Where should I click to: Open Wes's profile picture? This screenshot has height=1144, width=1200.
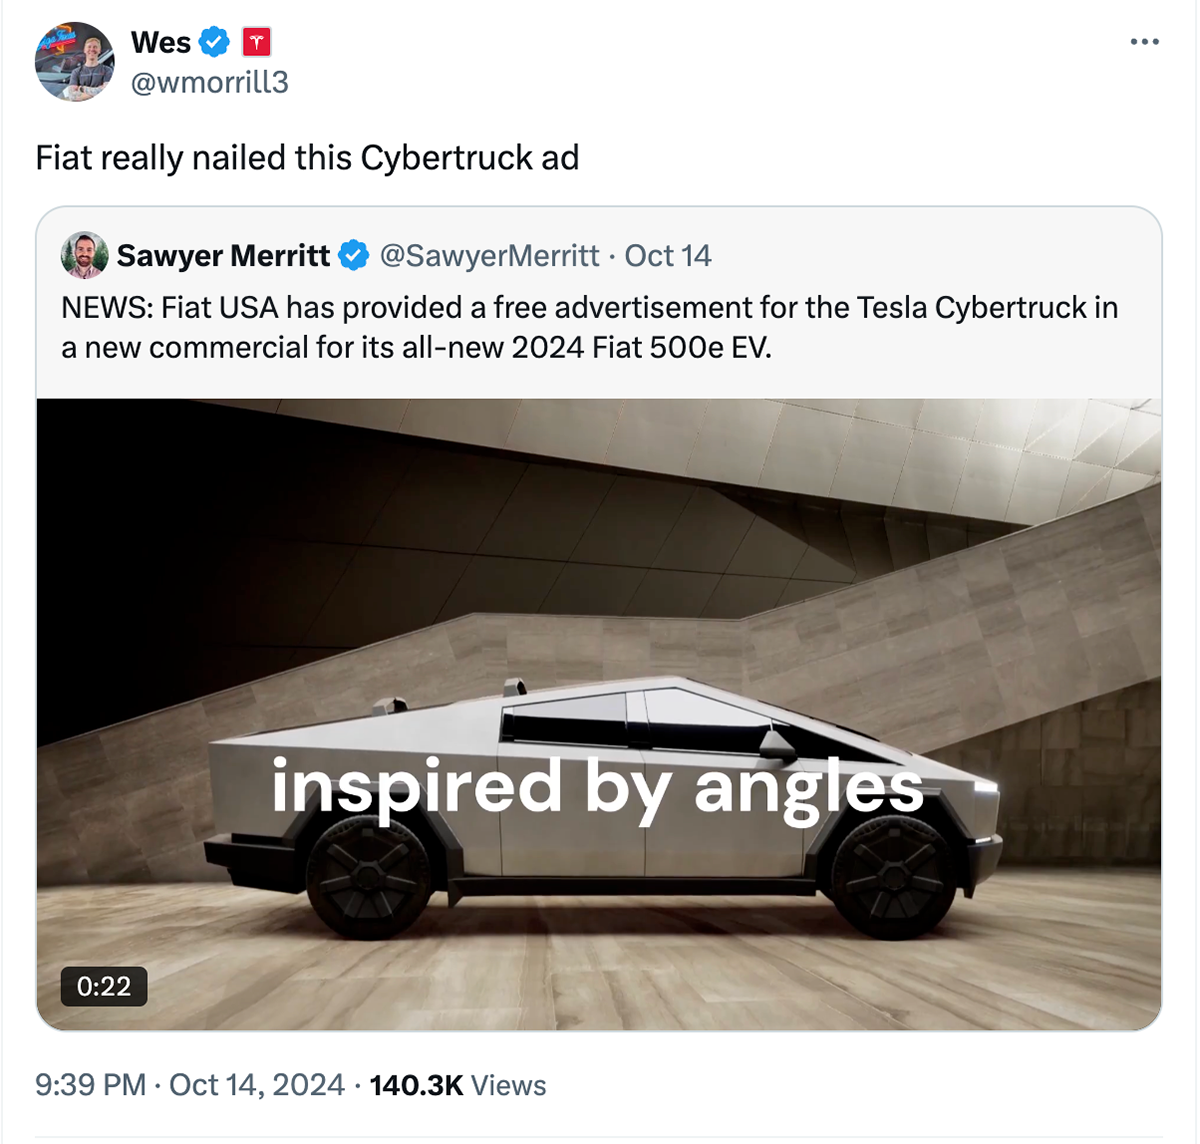click(x=74, y=62)
